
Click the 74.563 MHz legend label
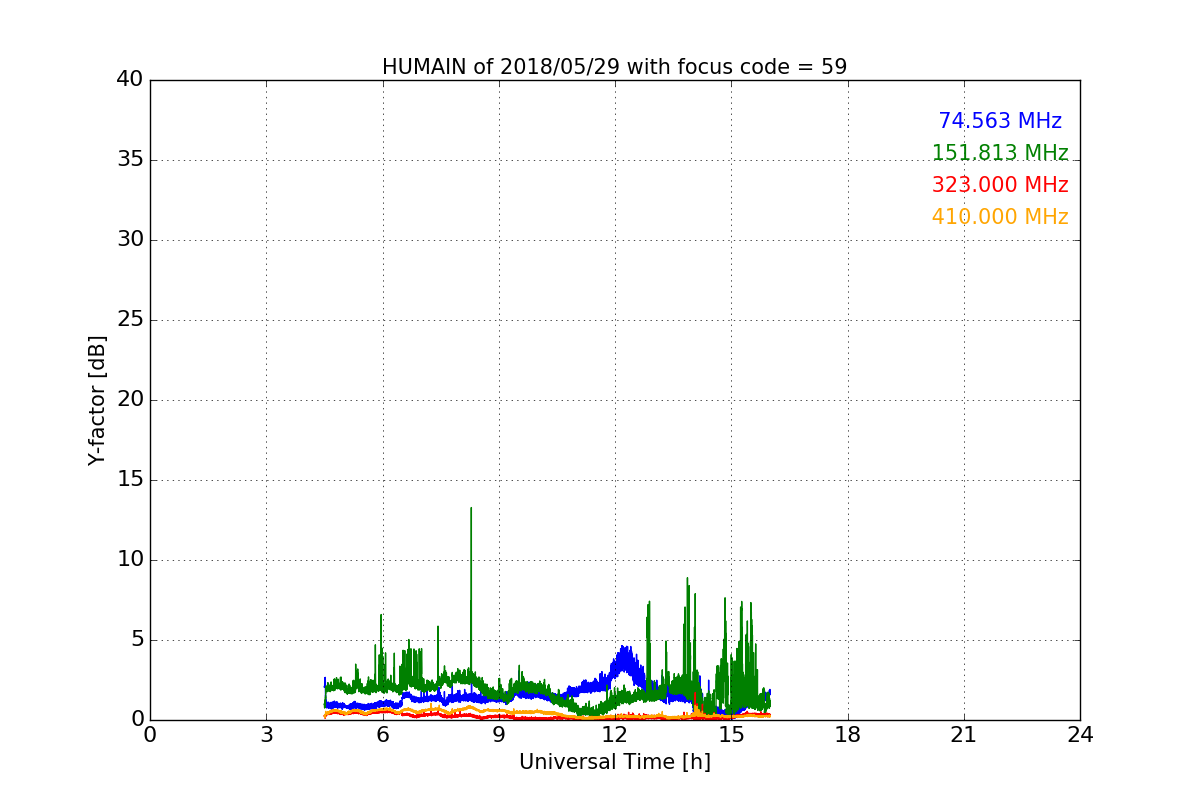(1000, 121)
